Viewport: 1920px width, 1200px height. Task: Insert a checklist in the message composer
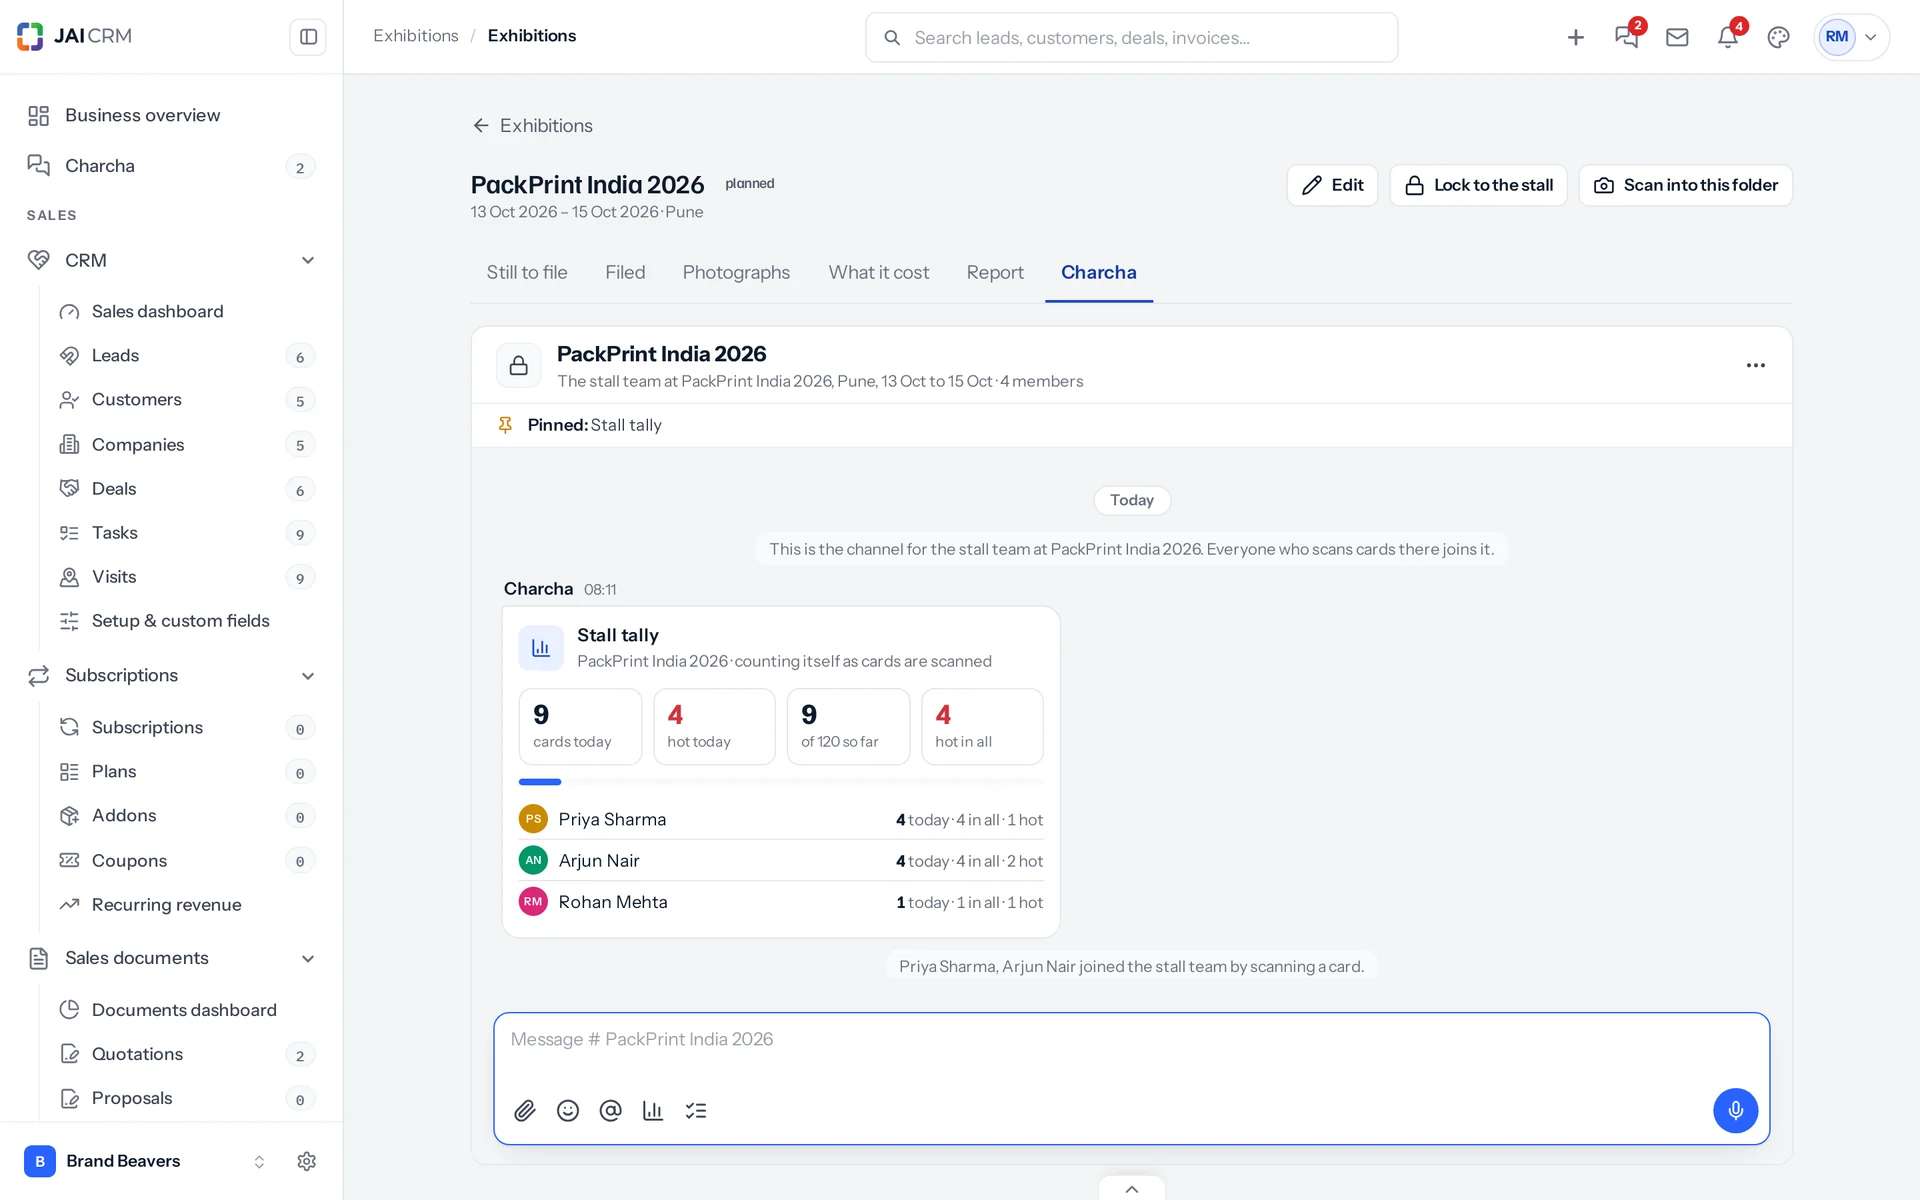point(696,1111)
